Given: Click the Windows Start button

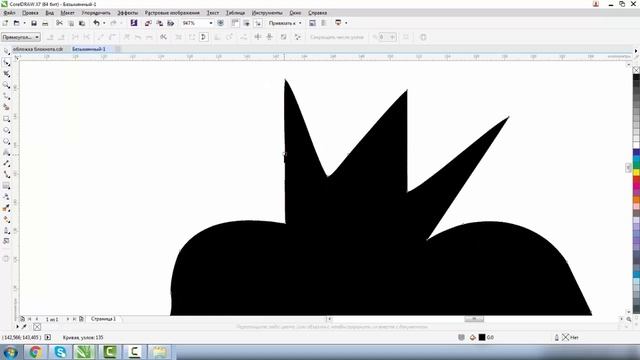Looking at the screenshot, I should click(10, 352).
